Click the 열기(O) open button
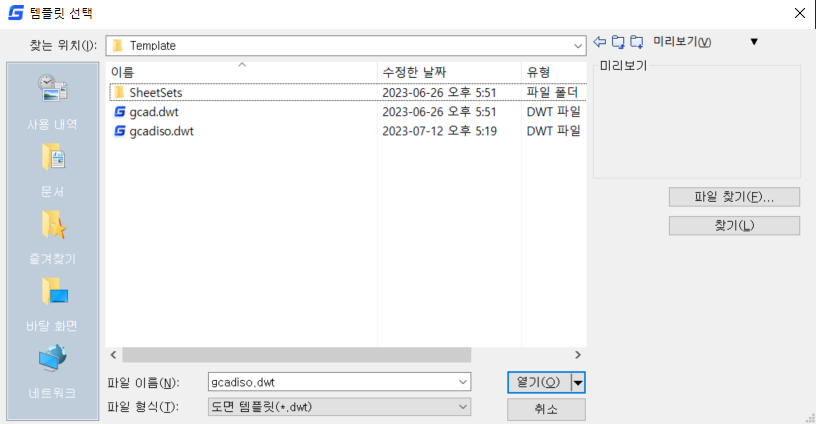The height and width of the screenshot is (424, 816). click(x=539, y=382)
